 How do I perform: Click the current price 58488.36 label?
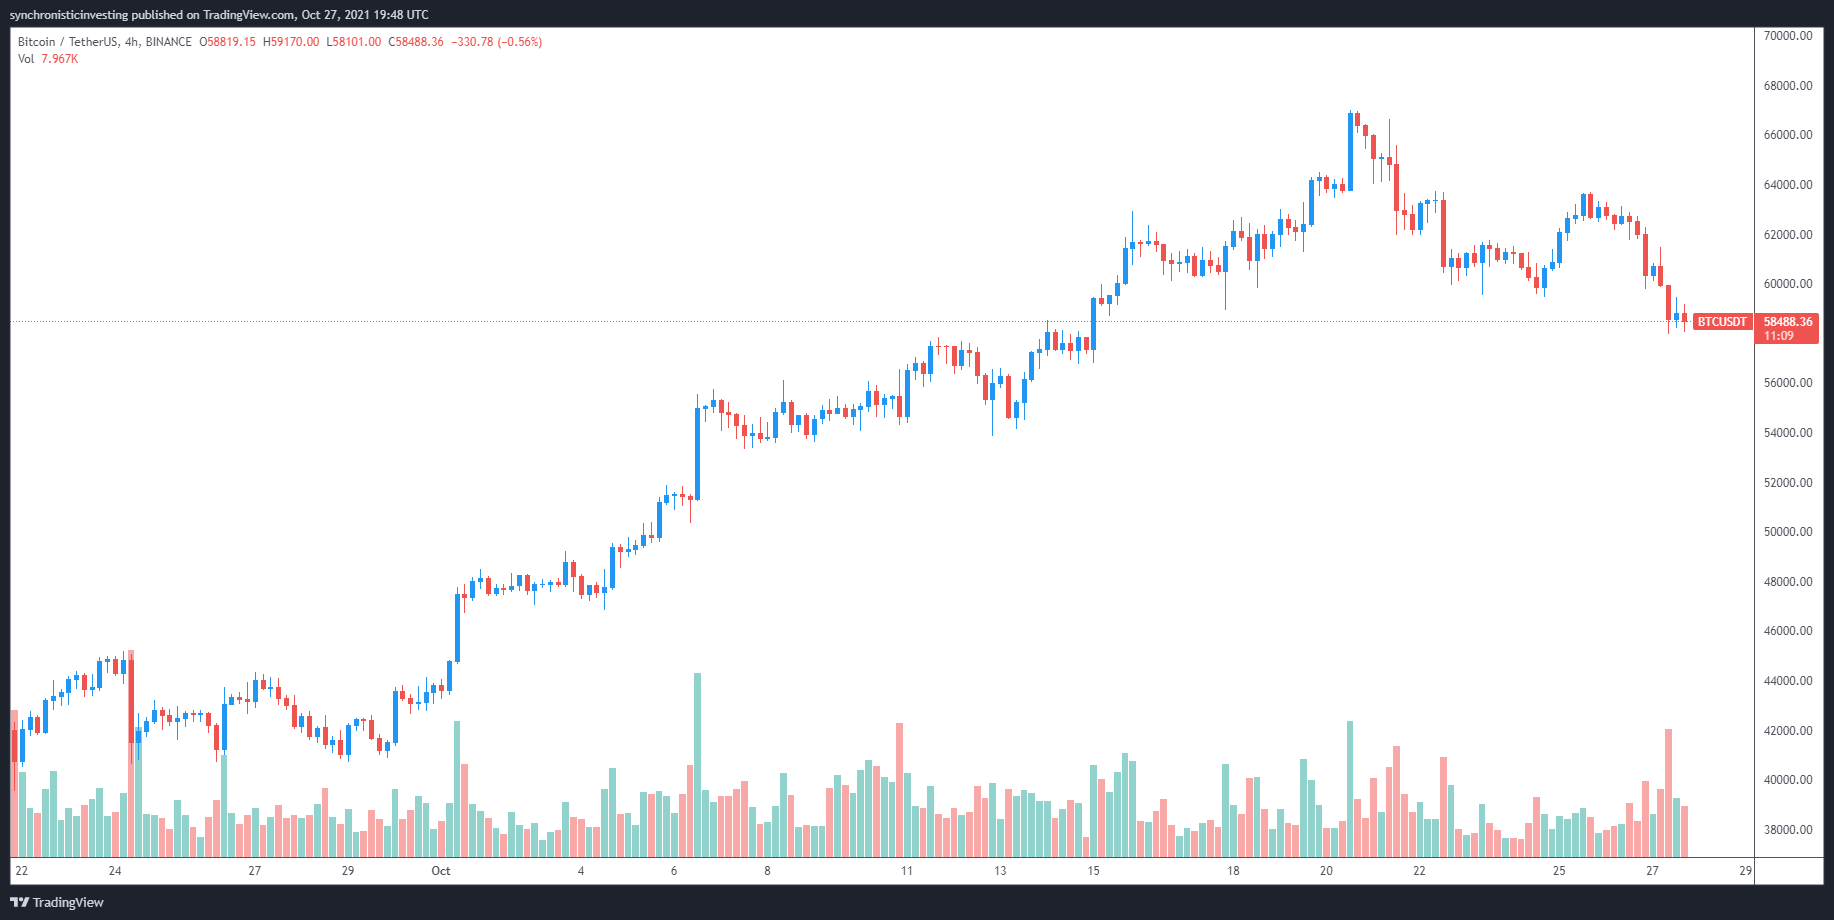coord(1787,322)
